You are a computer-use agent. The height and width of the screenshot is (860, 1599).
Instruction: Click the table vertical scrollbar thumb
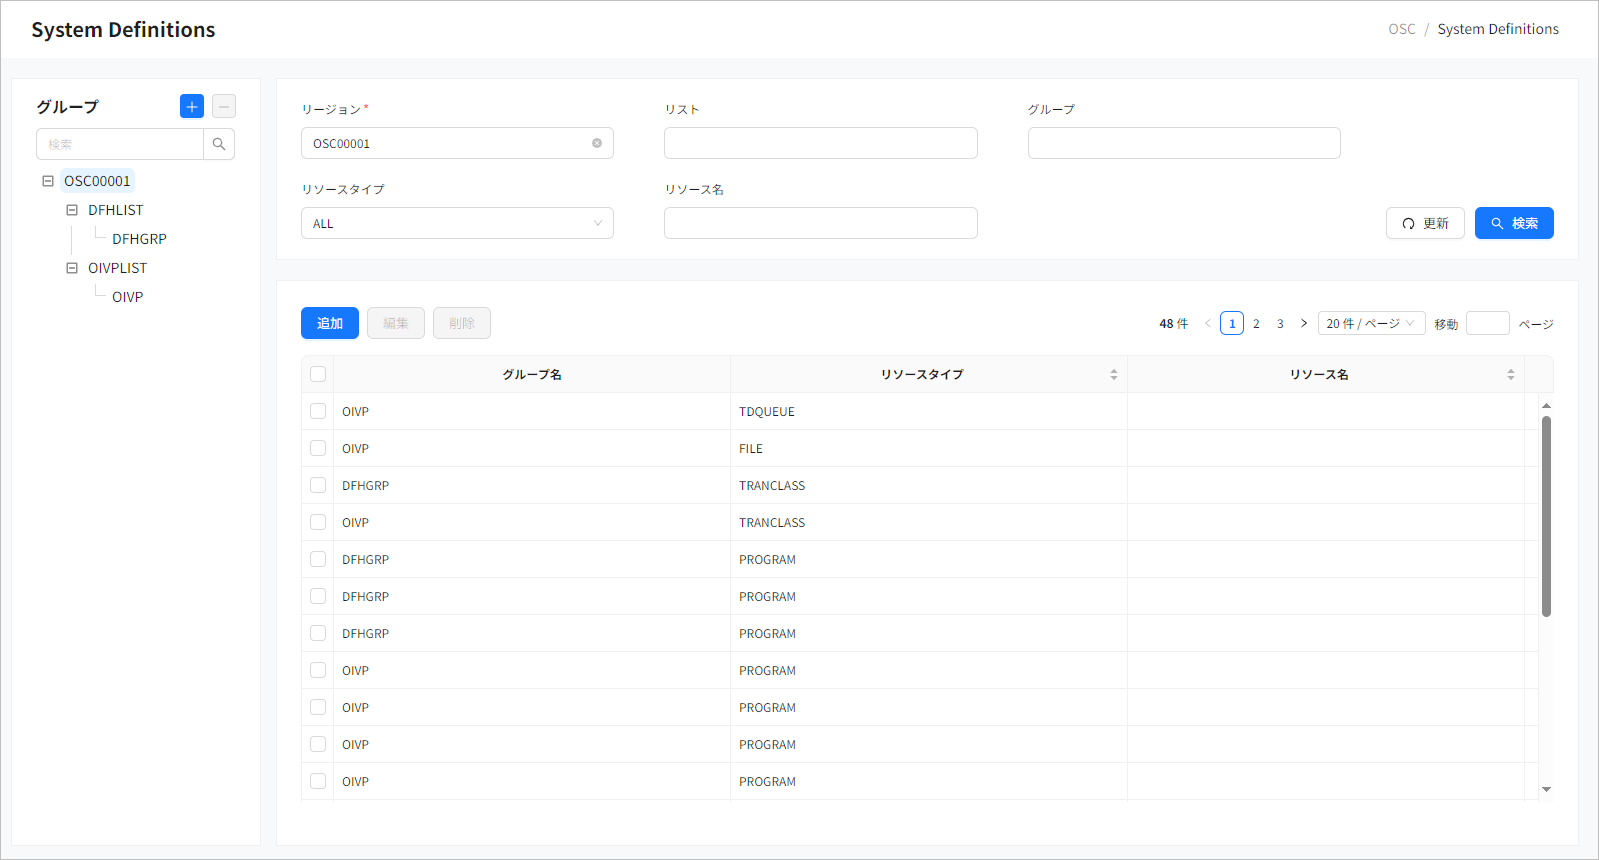(x=1546, y=515)
